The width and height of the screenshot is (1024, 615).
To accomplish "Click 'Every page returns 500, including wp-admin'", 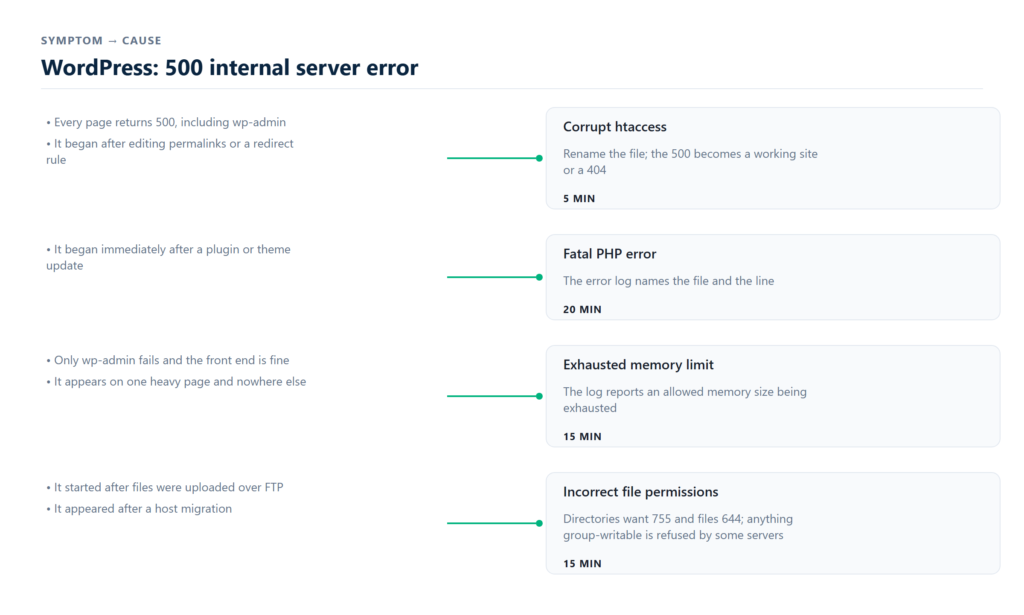I will (166, 122).
